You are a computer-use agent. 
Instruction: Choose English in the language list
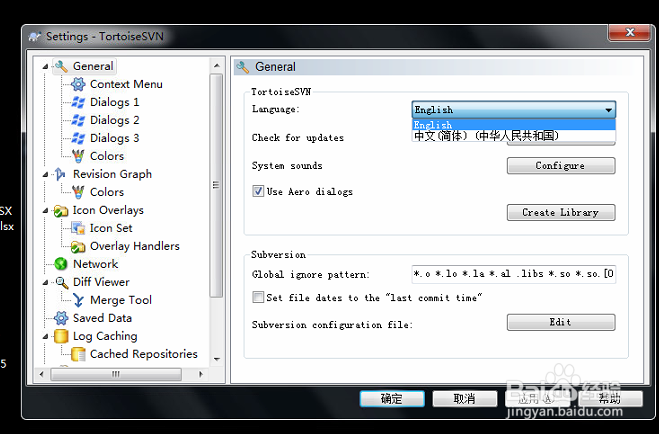pyautogui.click(x=514, y=125)
